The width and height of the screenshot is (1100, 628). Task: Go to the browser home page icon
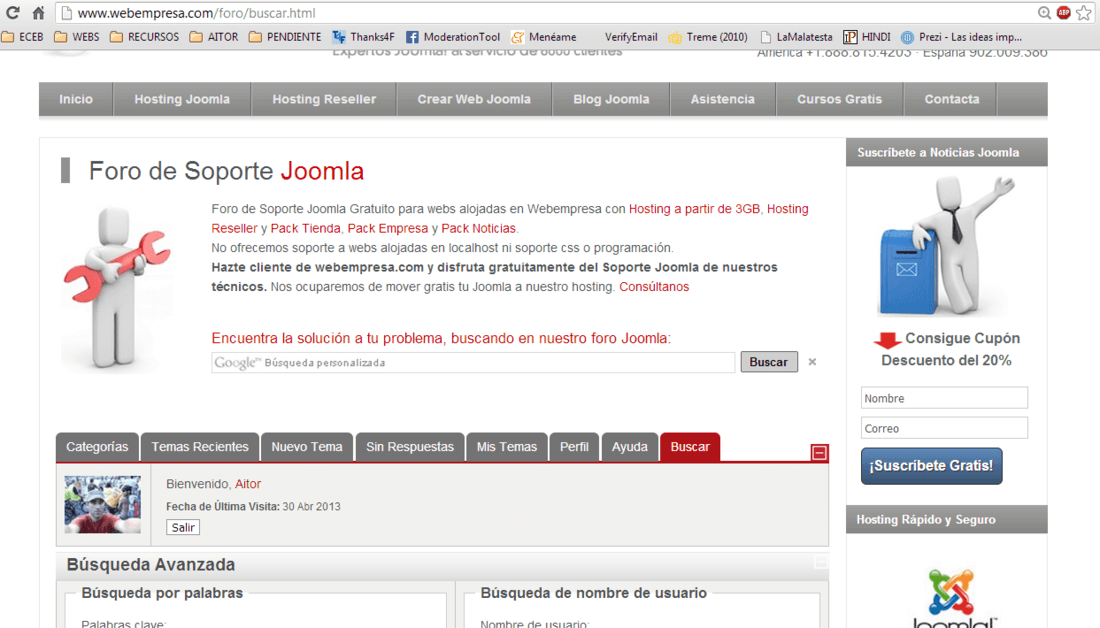click(x=39, y=13)
